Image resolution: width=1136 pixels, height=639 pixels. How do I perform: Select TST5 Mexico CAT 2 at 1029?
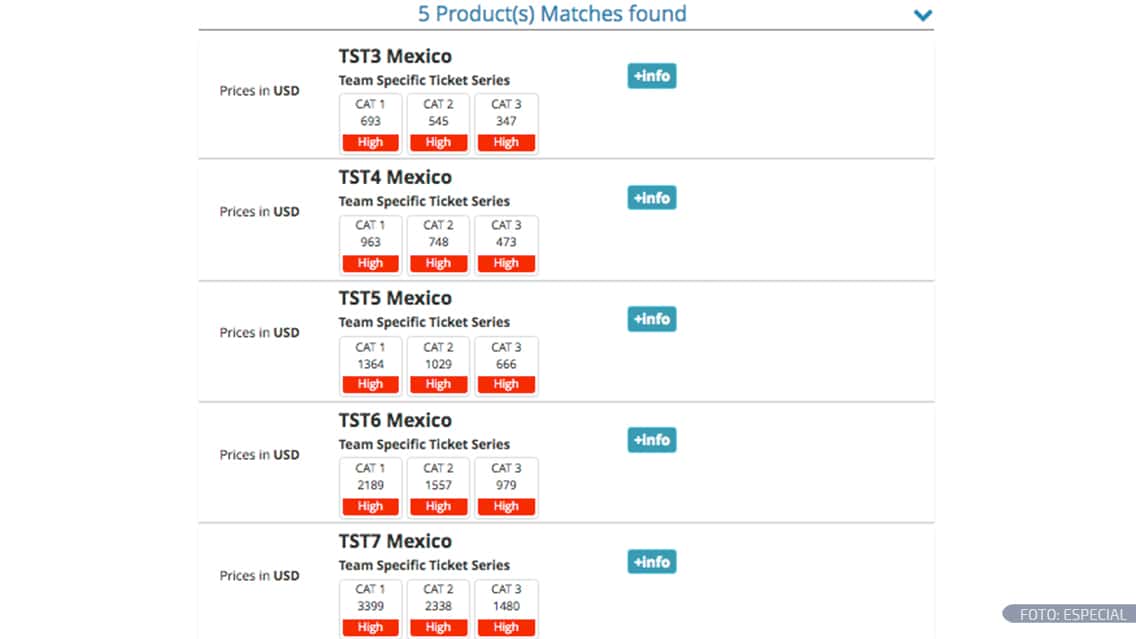438,366
